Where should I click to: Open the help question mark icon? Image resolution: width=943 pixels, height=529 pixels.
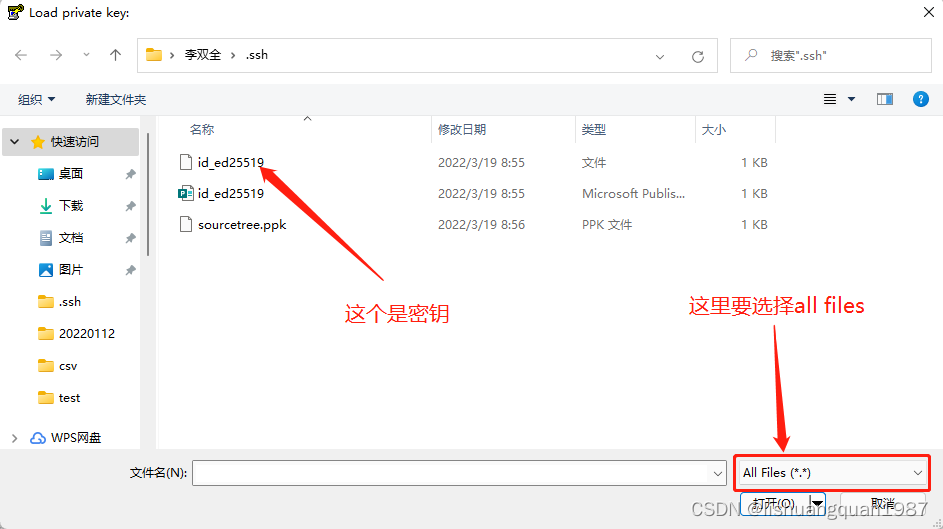[x=921, y=99]
